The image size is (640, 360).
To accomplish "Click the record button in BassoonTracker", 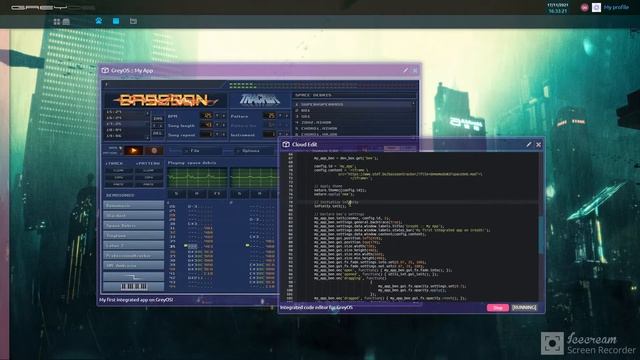I will click(154, 151).
